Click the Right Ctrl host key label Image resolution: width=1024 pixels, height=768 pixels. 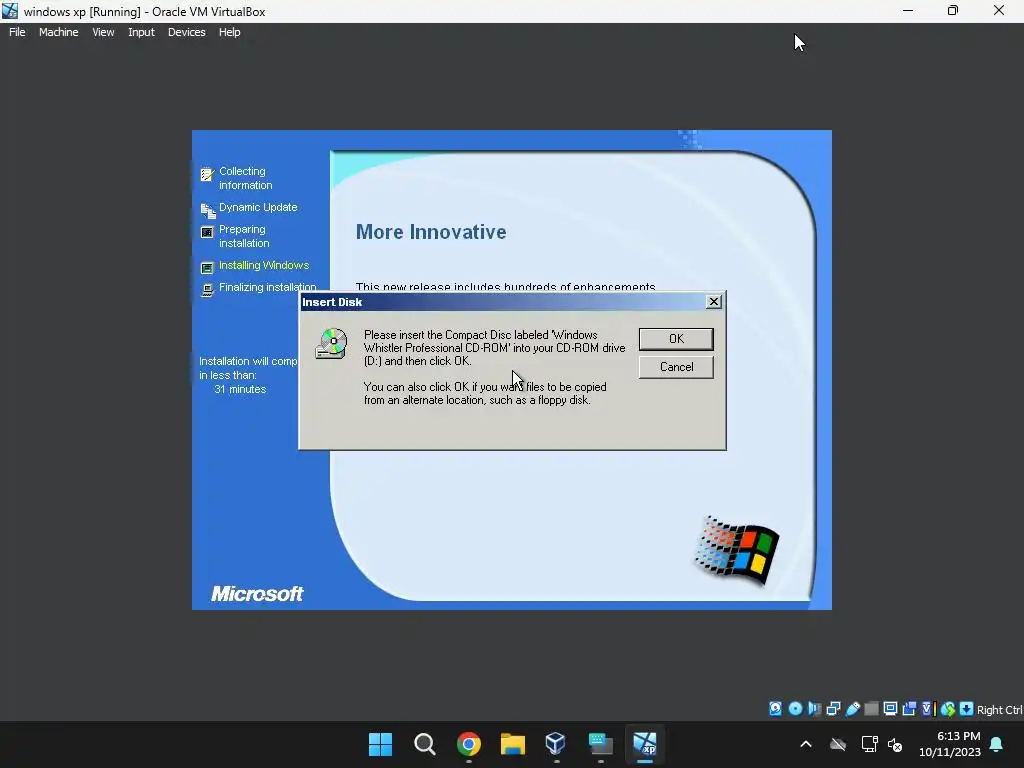999,710
